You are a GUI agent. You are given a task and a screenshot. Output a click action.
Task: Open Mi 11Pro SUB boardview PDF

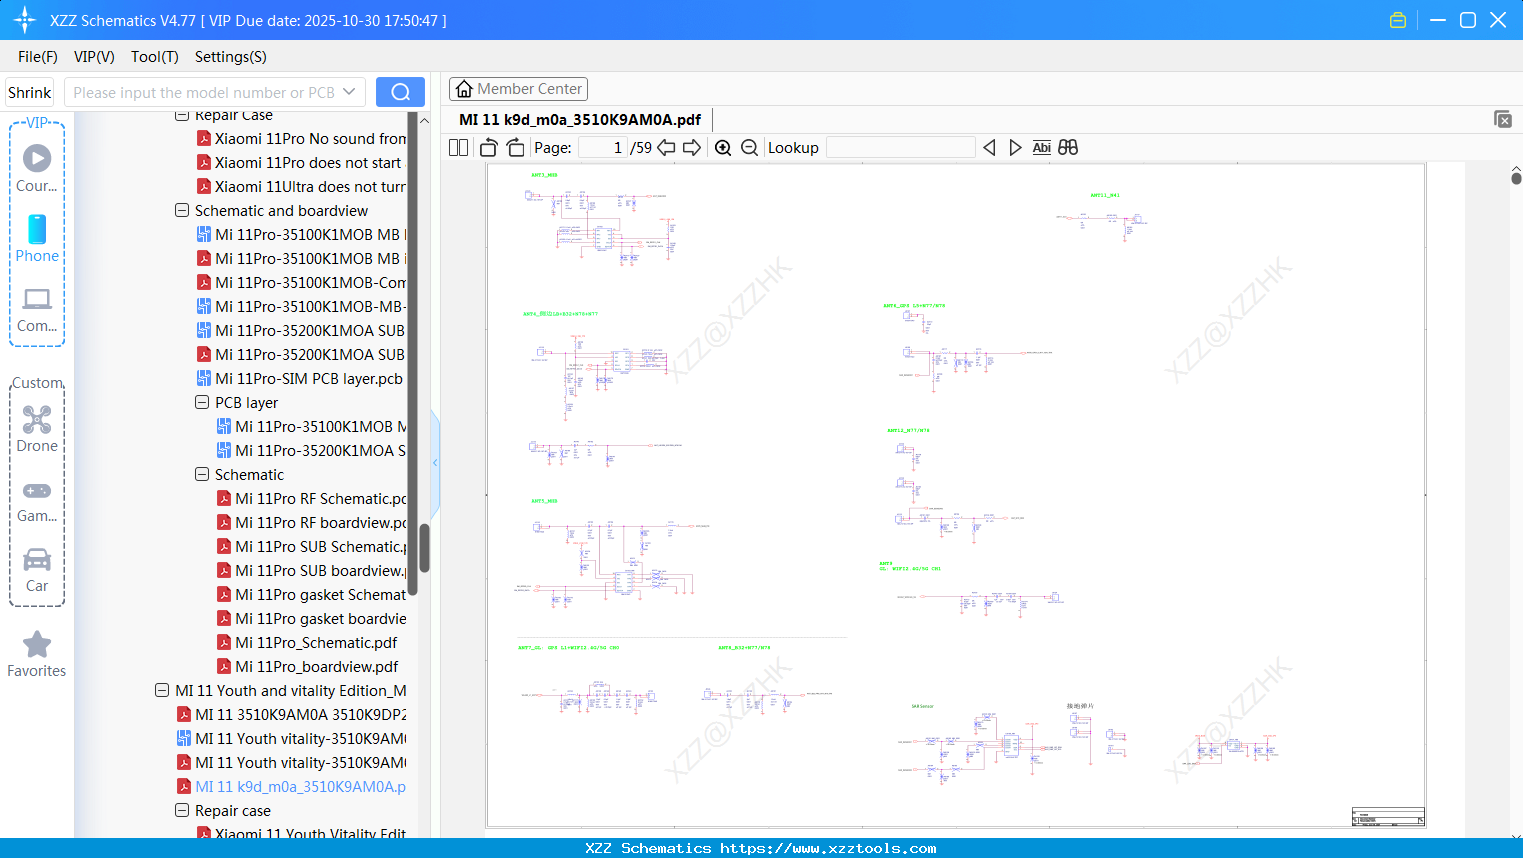311,571
